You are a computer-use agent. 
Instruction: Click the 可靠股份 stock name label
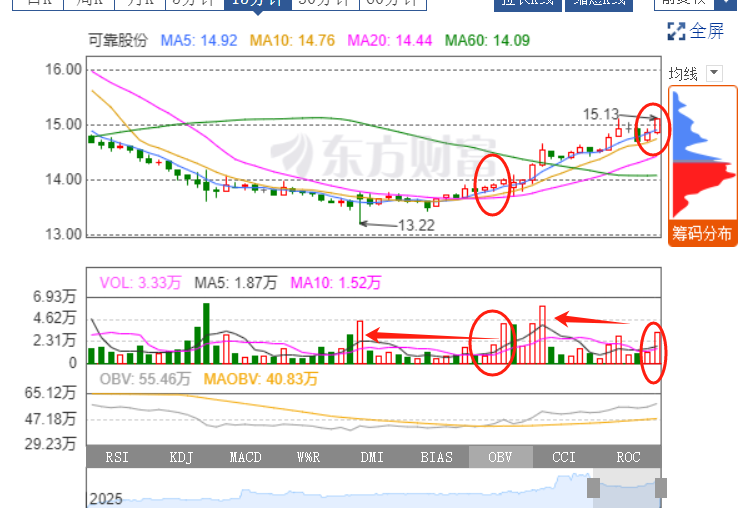[118, 40]
